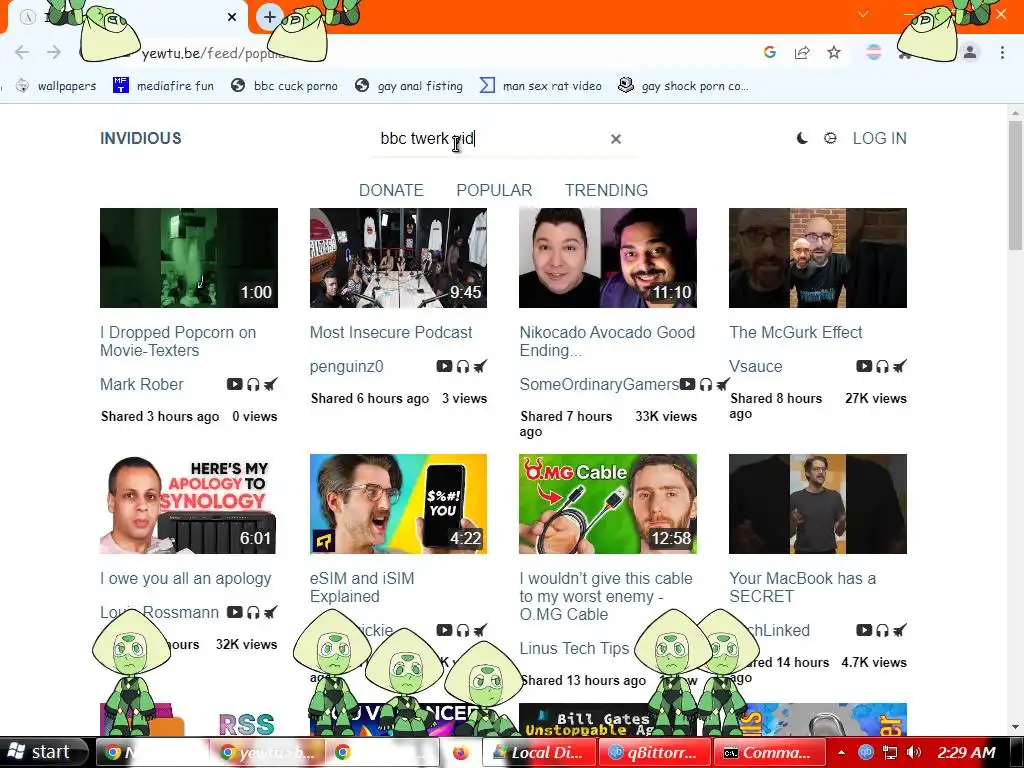This screenshot has height=768, width=1024.
Task: Toggle dark mode with the moon icon
Action: [802, 138]
